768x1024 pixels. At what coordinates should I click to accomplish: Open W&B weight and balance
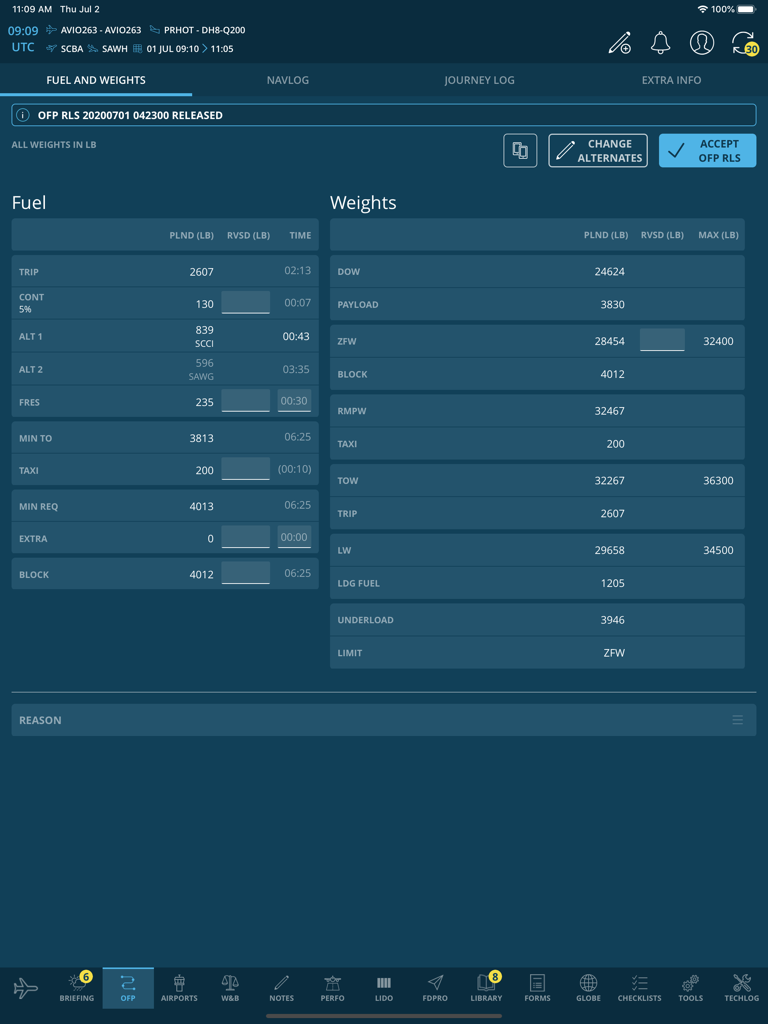point(230,987)
